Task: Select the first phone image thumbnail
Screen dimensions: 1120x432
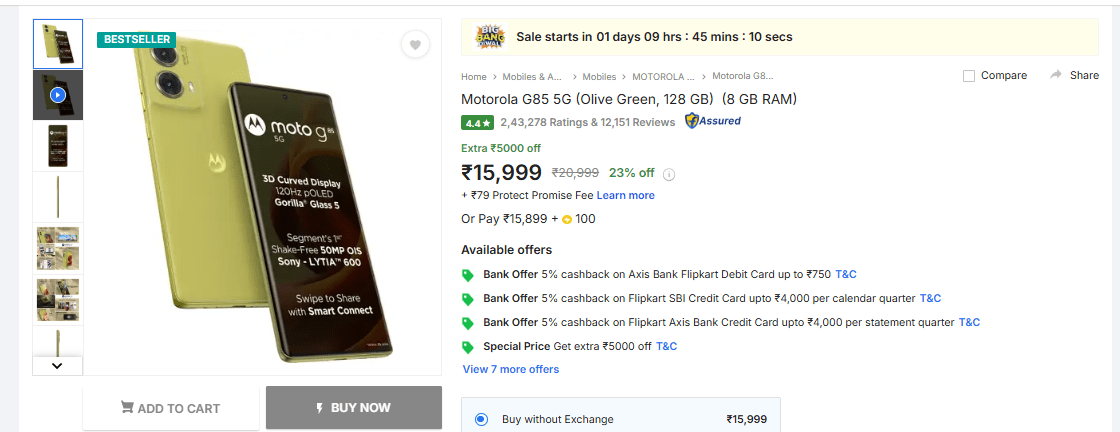Action: pos(58,44)
